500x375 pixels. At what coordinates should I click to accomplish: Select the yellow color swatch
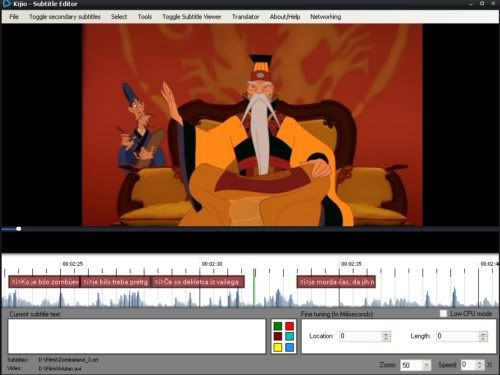[278, 347]
